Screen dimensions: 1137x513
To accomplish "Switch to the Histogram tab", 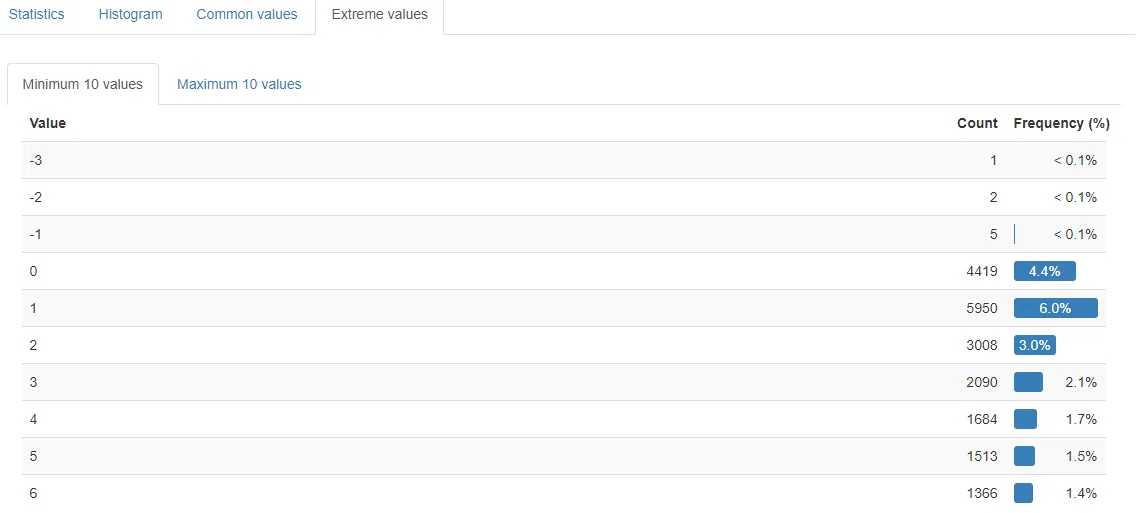I will pyautogui.click(x=131, y=15).
